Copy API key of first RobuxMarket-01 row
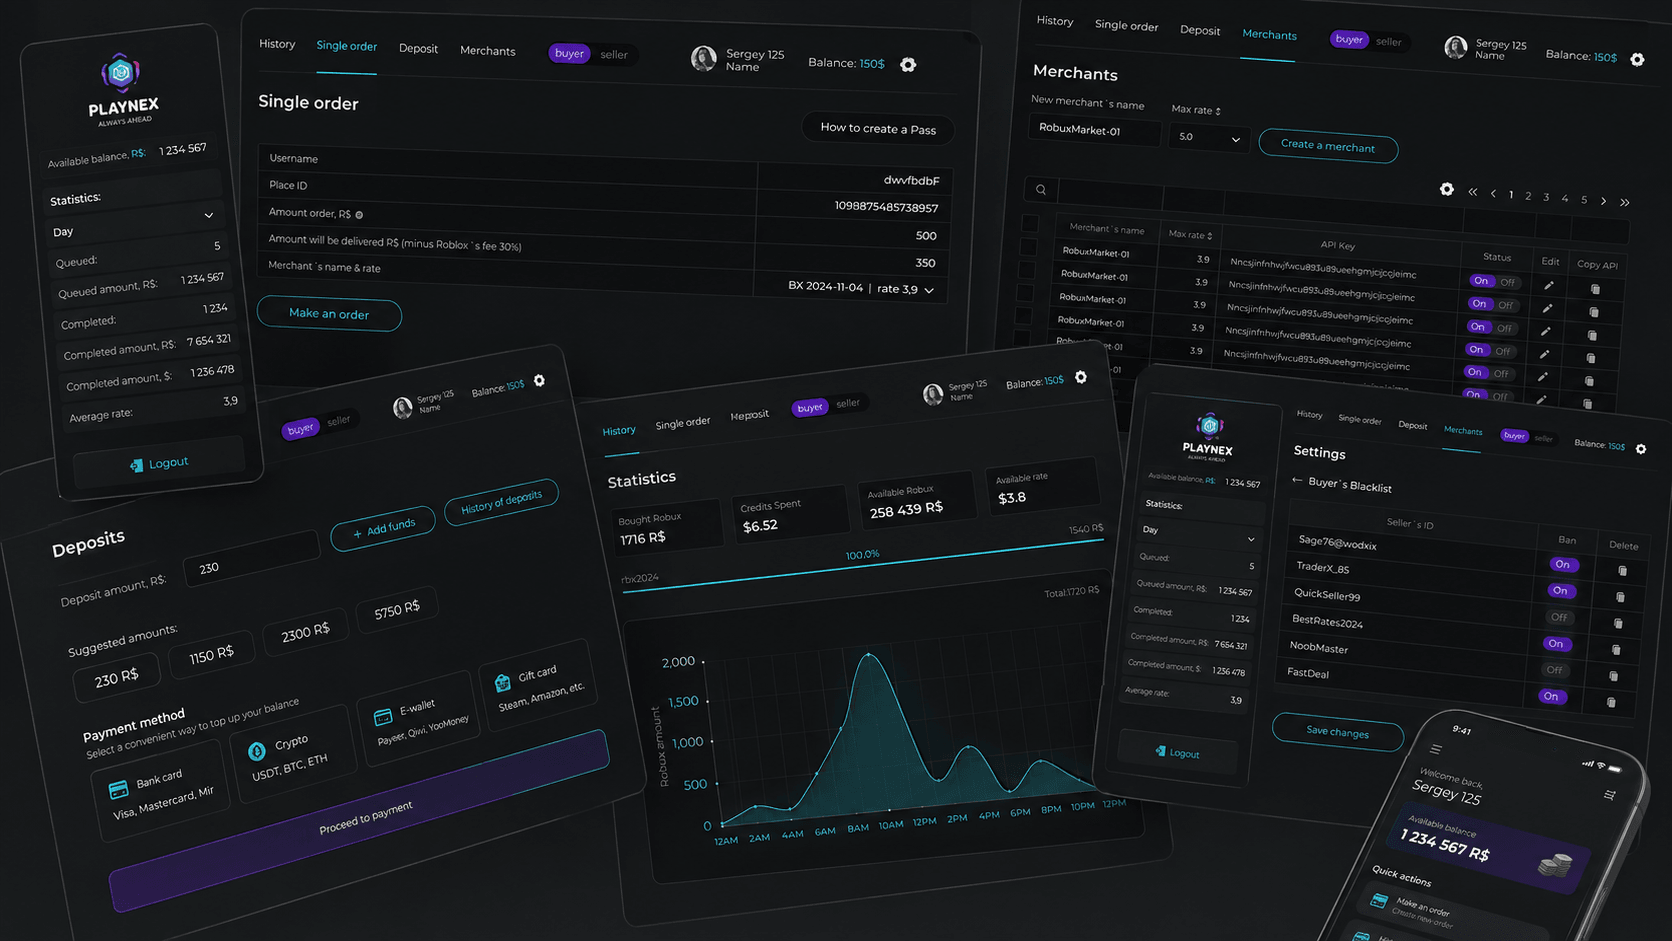Image resolution: width=1672 pixels, height=941 pixels. point(1595,289)
